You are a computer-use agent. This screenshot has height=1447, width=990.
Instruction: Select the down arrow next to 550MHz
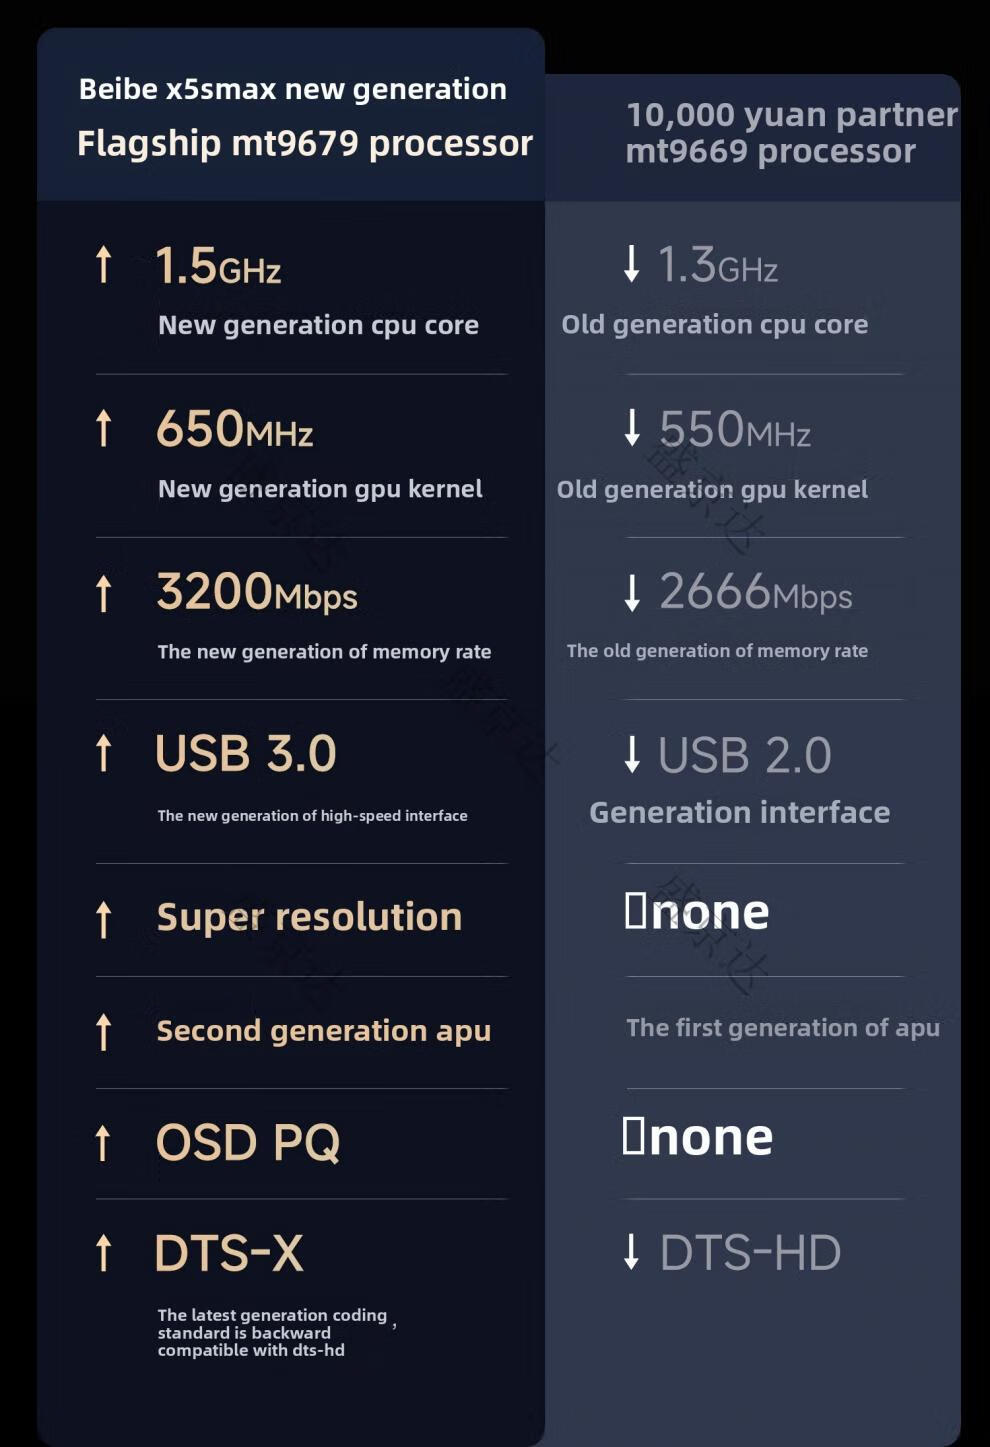tap(631, 428)
